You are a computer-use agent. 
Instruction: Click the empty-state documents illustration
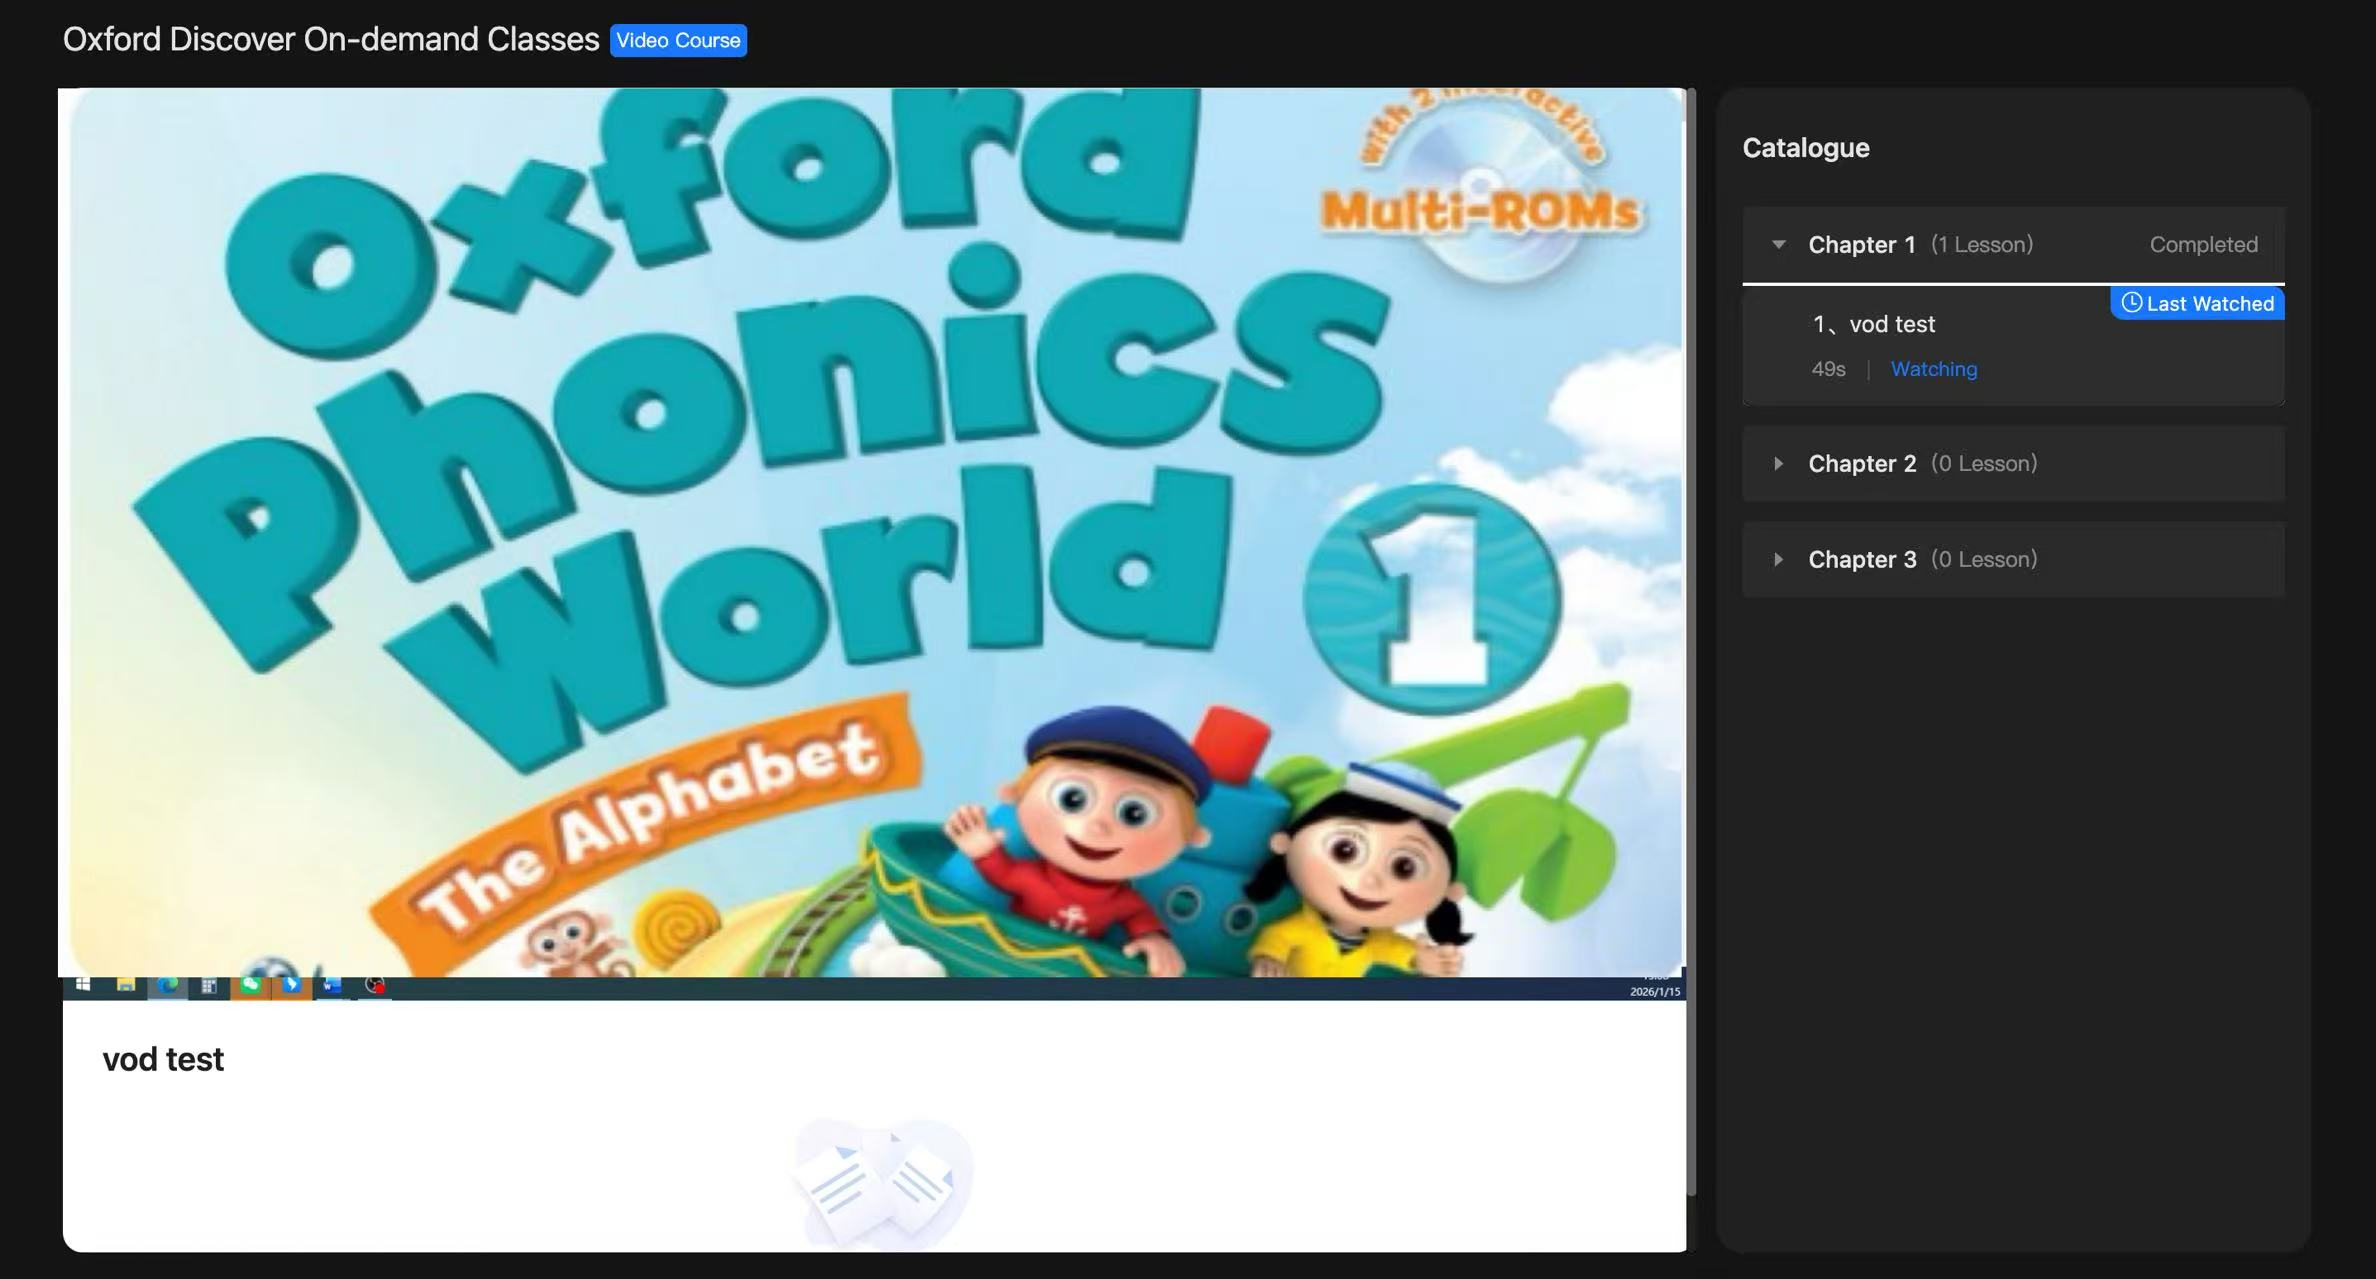881,1185
